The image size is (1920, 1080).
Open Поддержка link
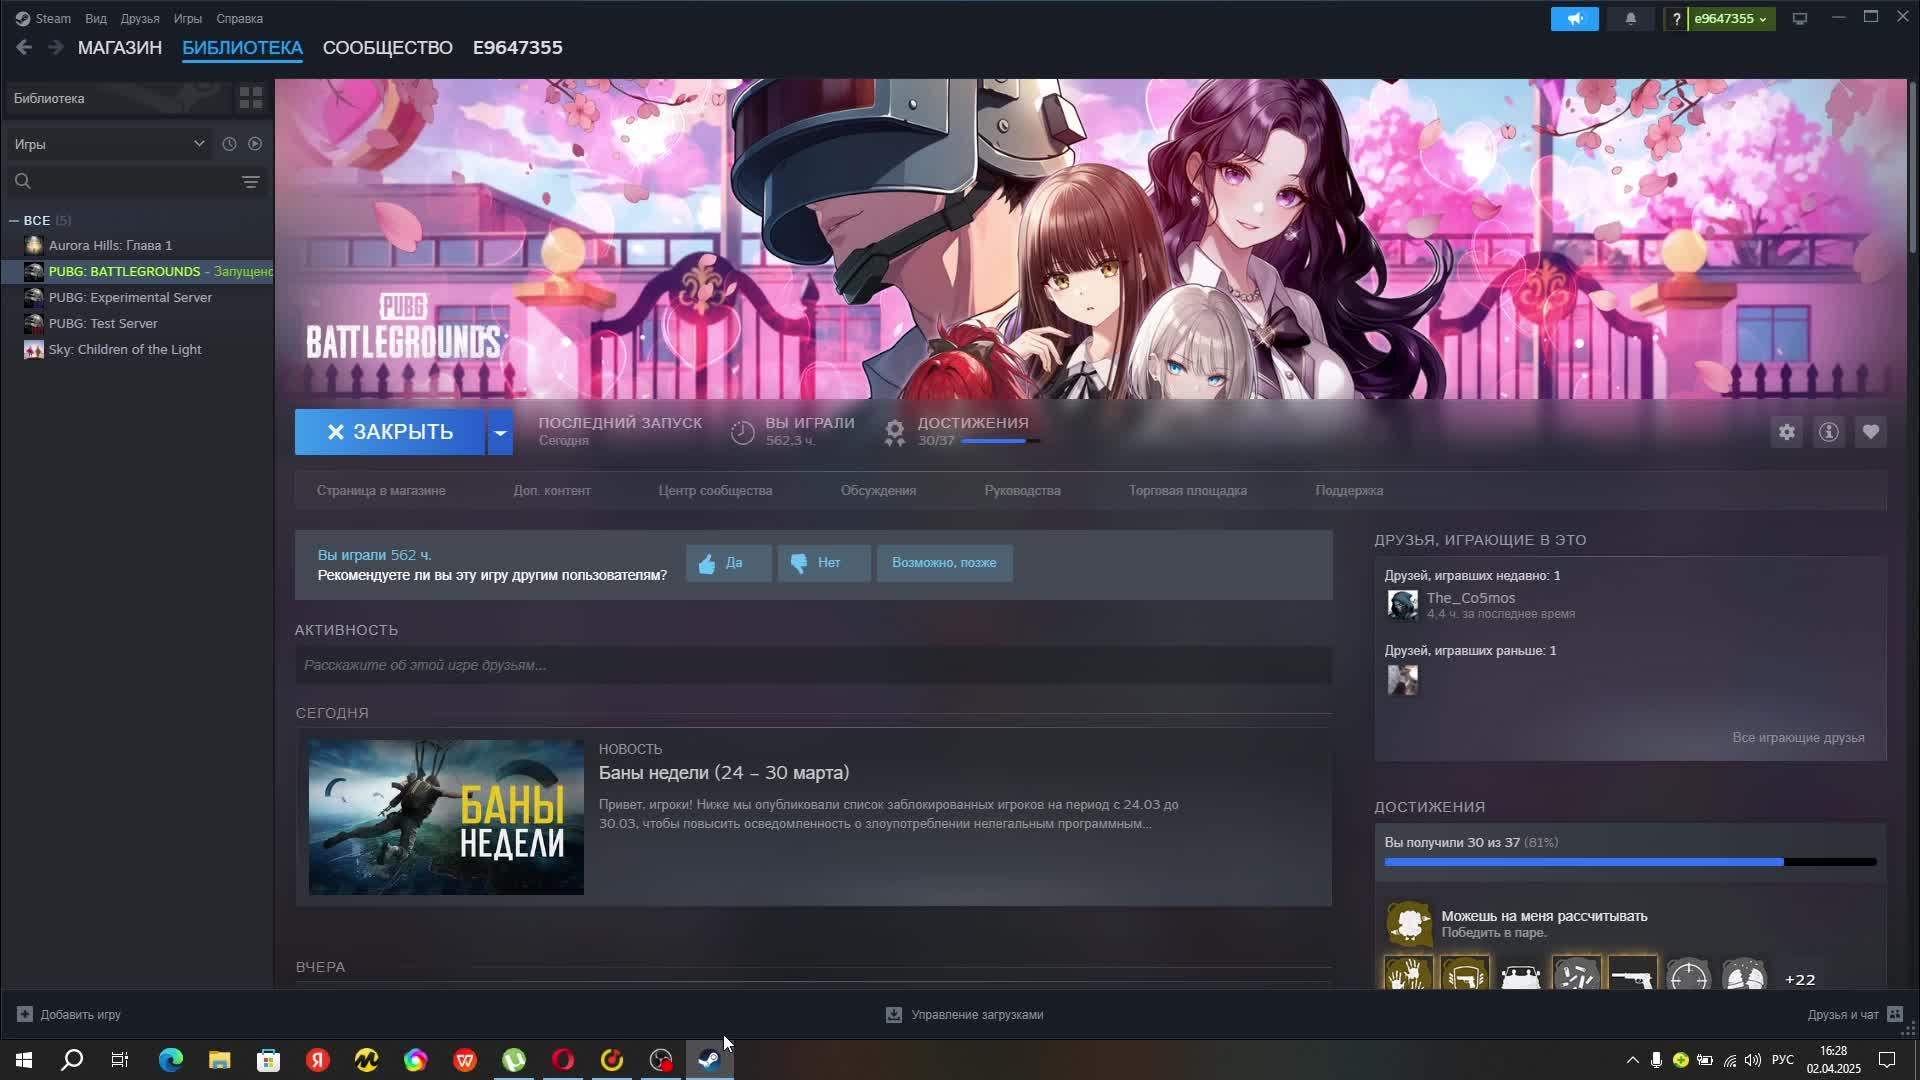pos(1349,490)
